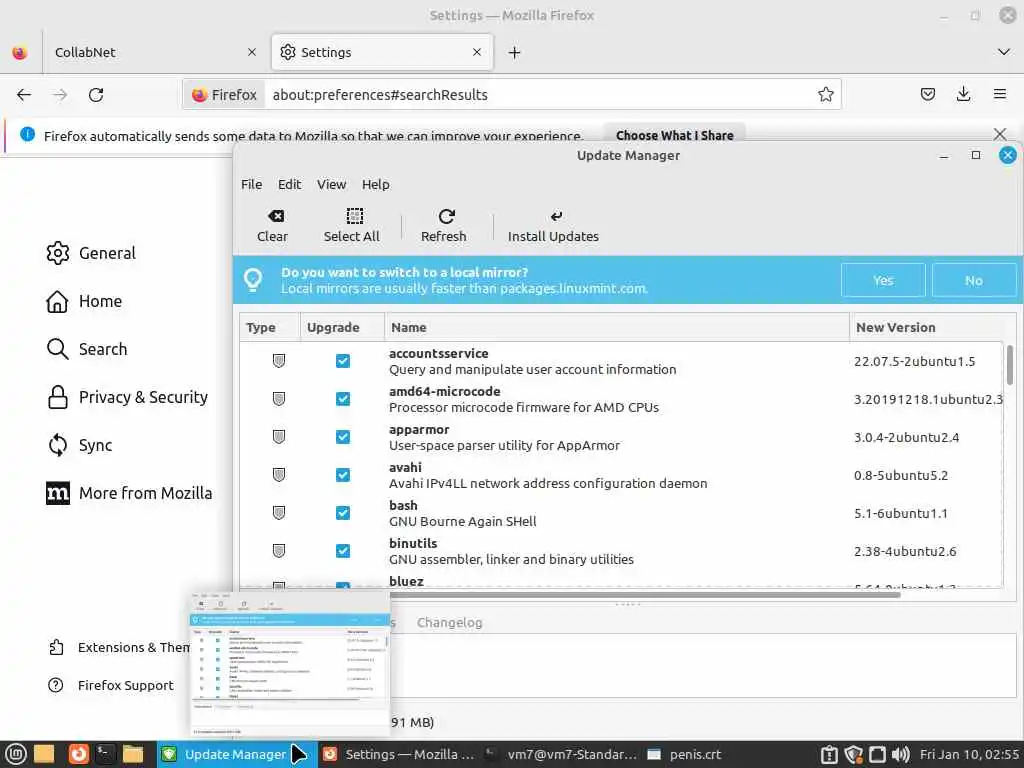Click Yes to switch to local mirror

(x=883, y=280)
